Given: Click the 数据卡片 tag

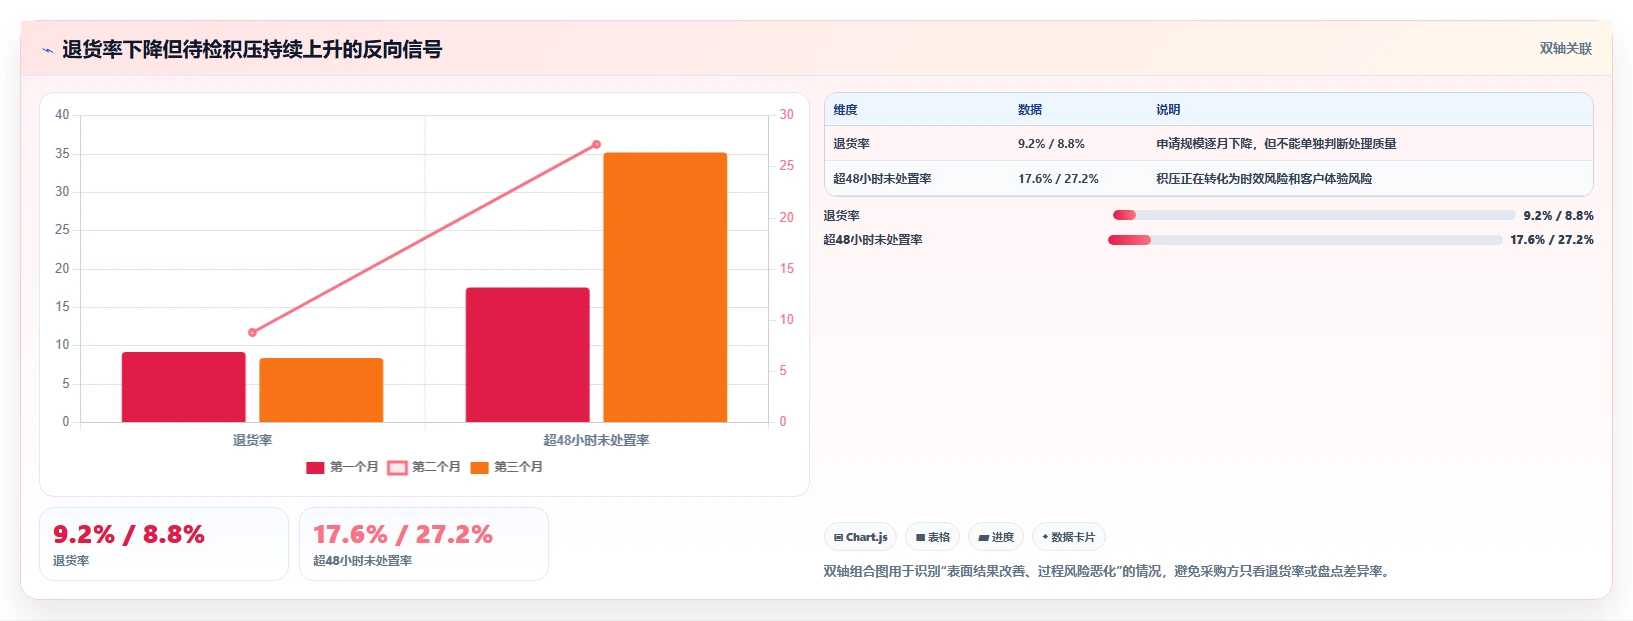Looking at the screenshot, I should coord(1068,537).
